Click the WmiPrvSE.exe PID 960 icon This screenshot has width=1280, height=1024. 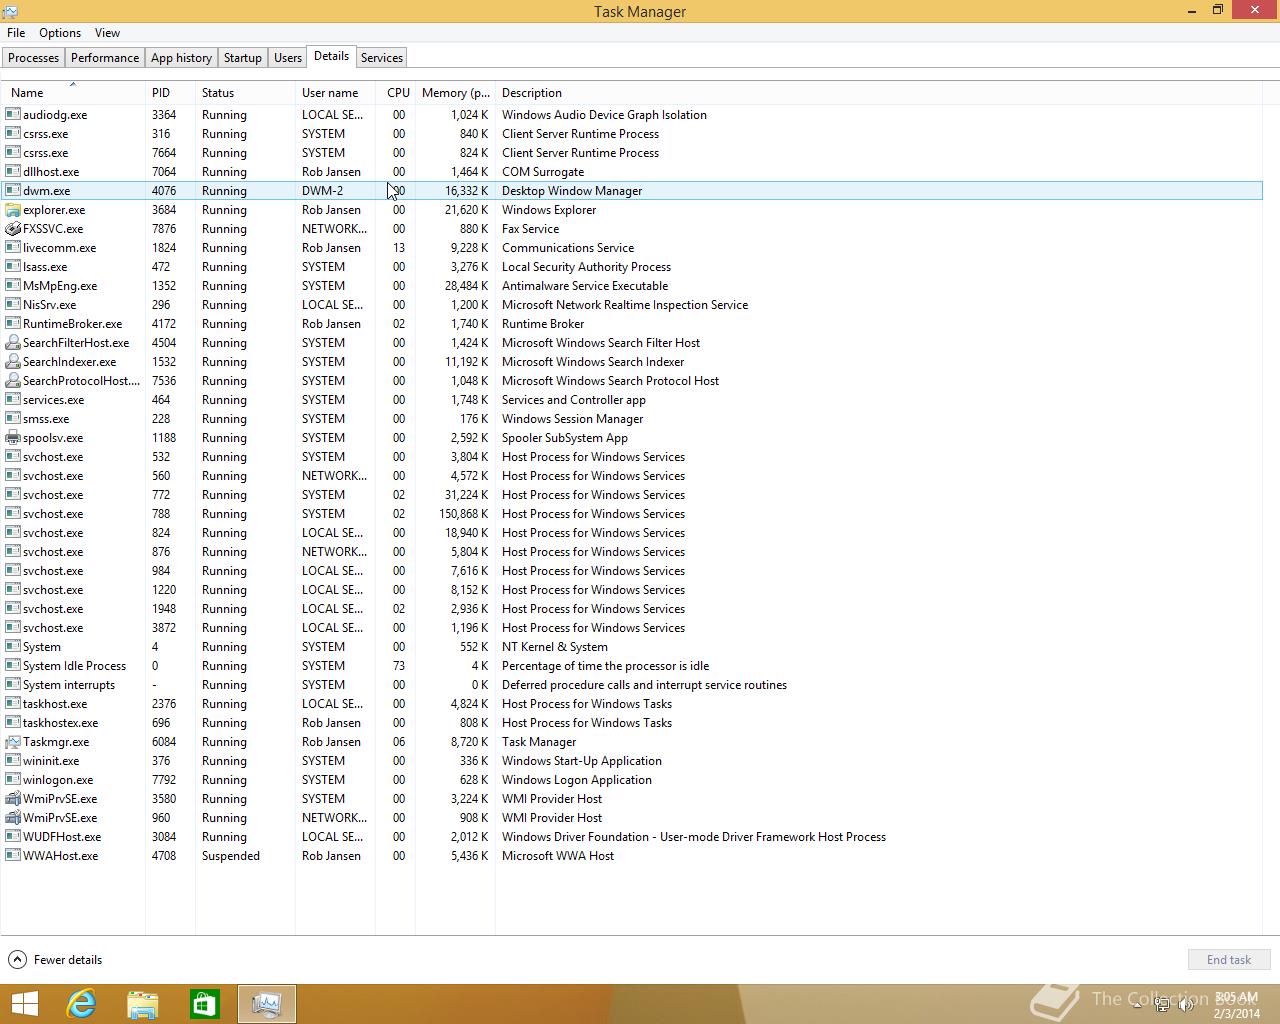click(13, 818)
